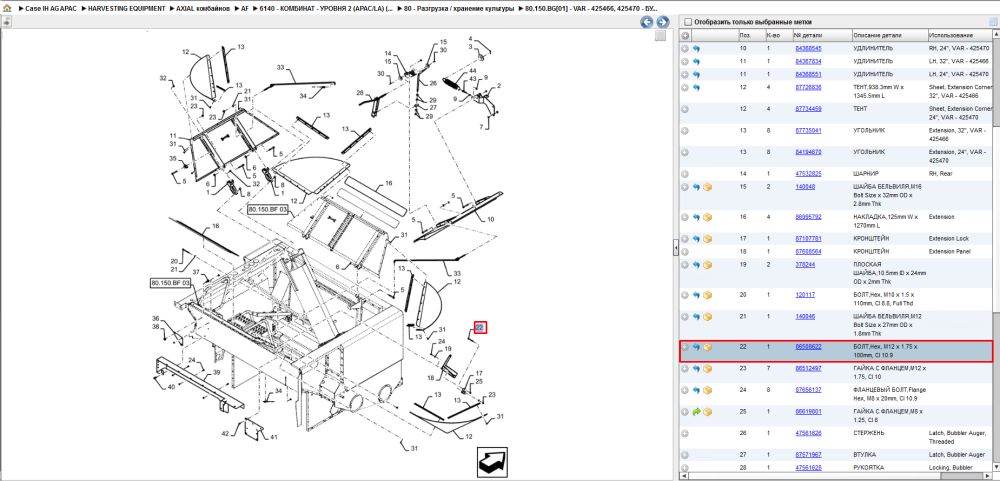This screenshot has height=481, width=1000.
Task: Click blue arrow icon in row 84368551
Action: (x=696, y=74)
